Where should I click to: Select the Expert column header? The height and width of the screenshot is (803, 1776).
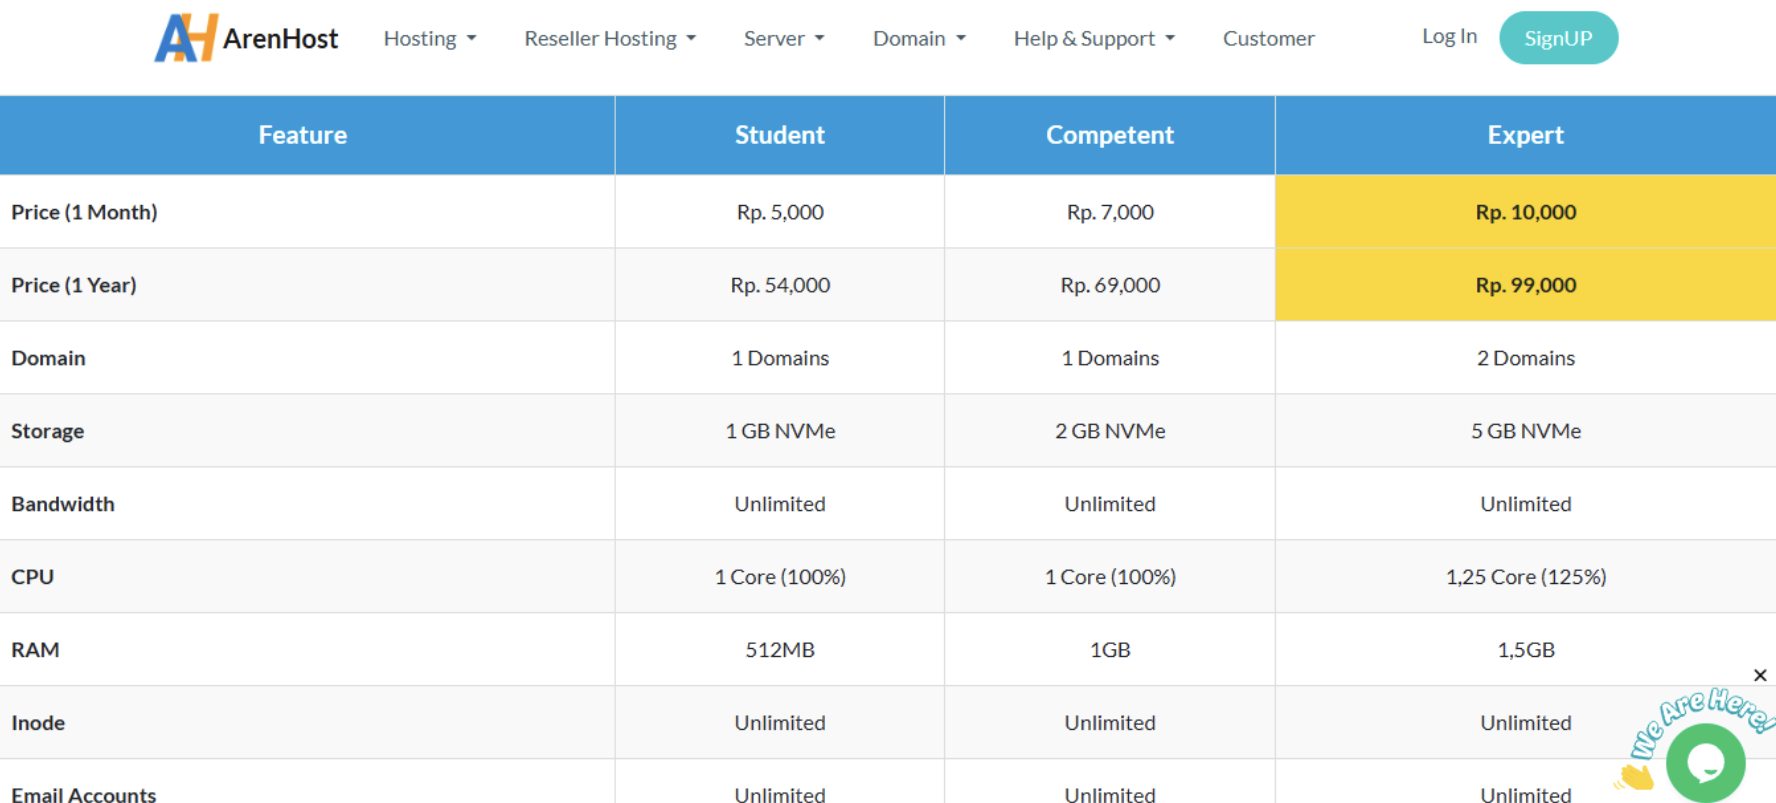tap(1525, 135)
